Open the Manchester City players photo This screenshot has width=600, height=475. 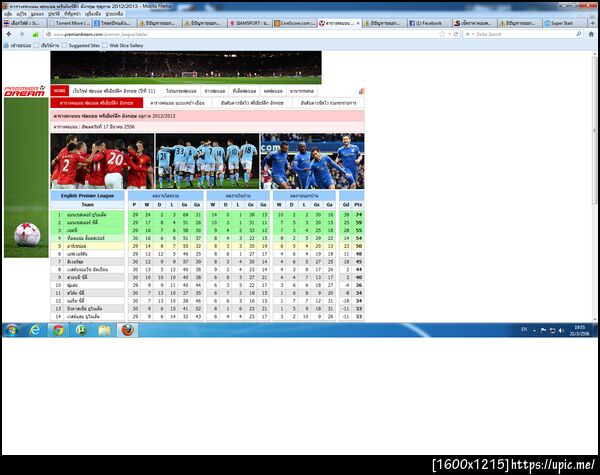[207, 161]
